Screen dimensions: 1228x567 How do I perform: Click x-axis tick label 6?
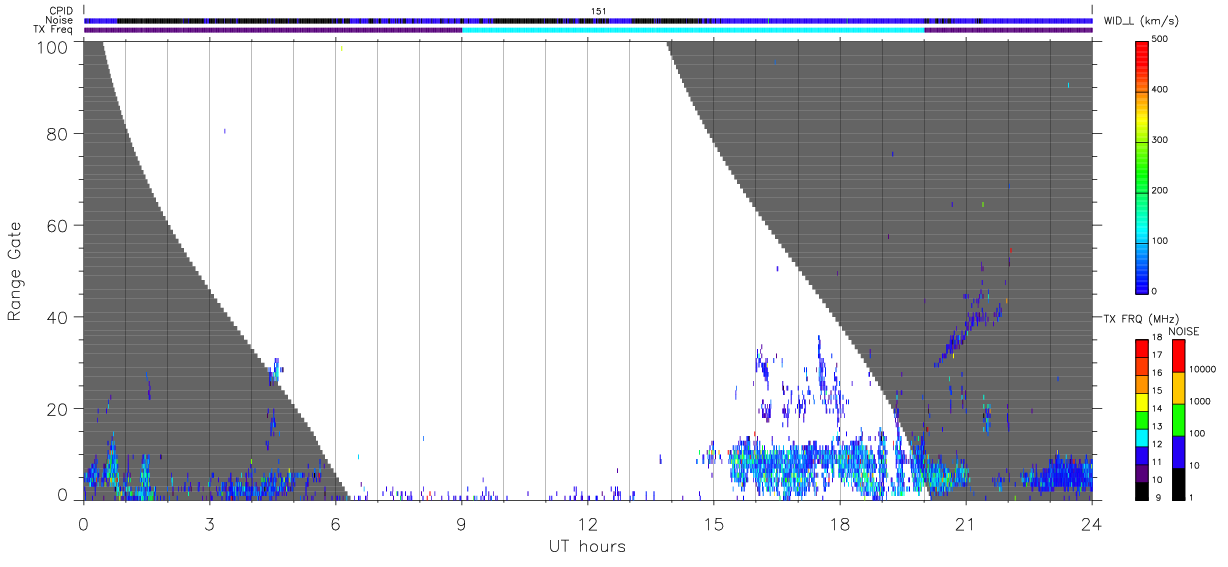pos(335,523)
